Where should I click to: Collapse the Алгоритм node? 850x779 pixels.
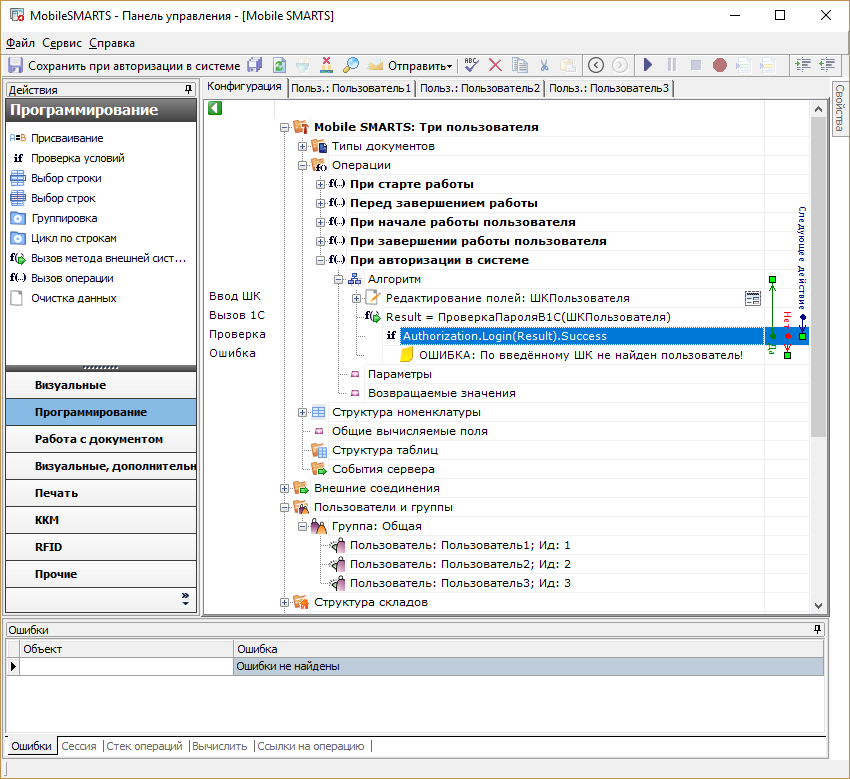[x=338, y=279]
